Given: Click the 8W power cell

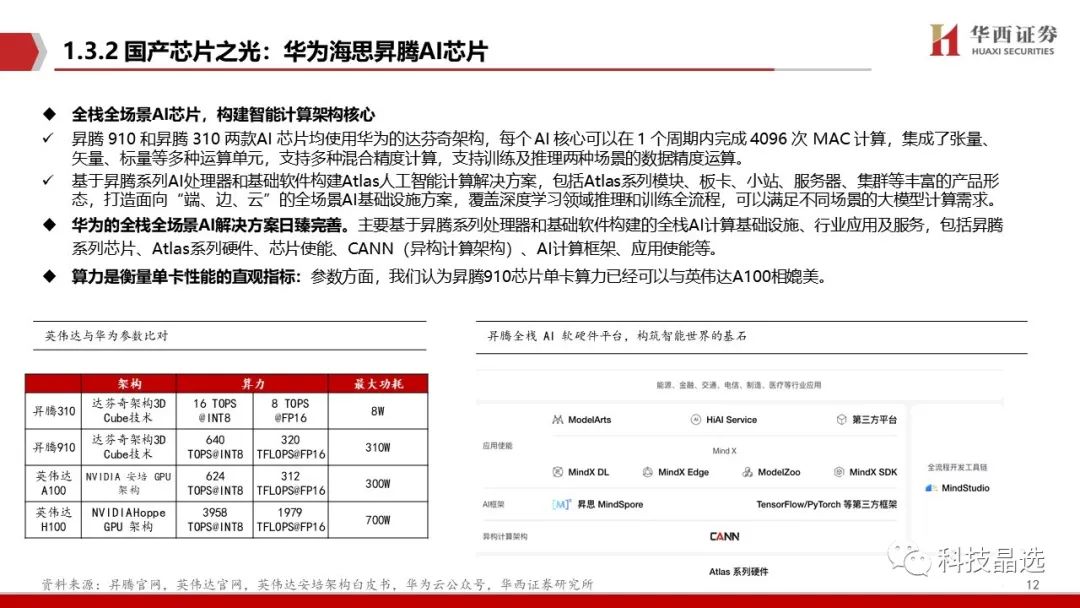Looking at the screenshot, I should click(x=378, y=411).
